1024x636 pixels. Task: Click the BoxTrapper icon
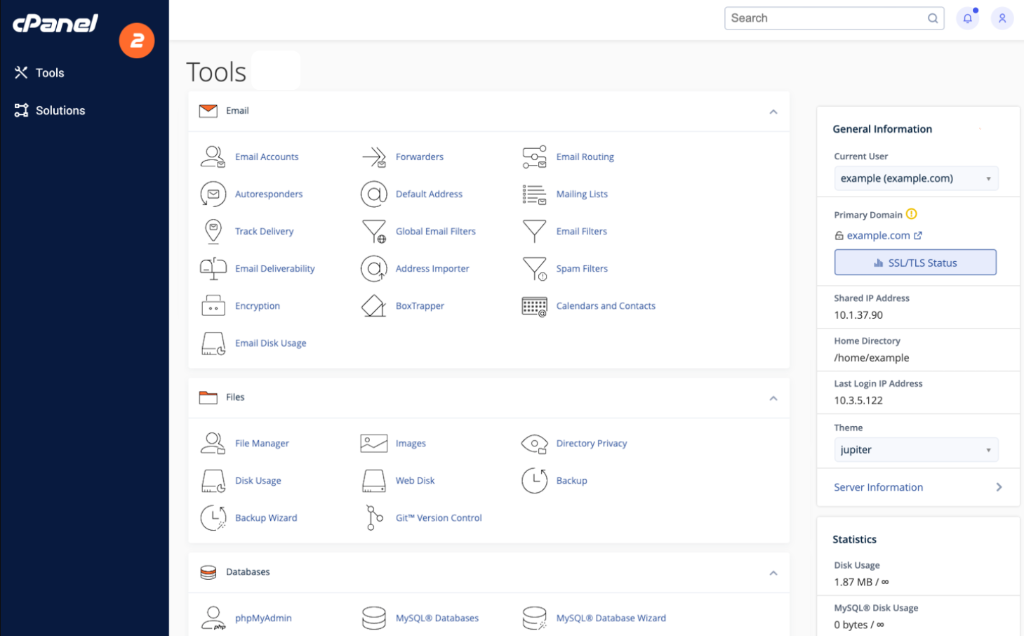pos(374,306)
